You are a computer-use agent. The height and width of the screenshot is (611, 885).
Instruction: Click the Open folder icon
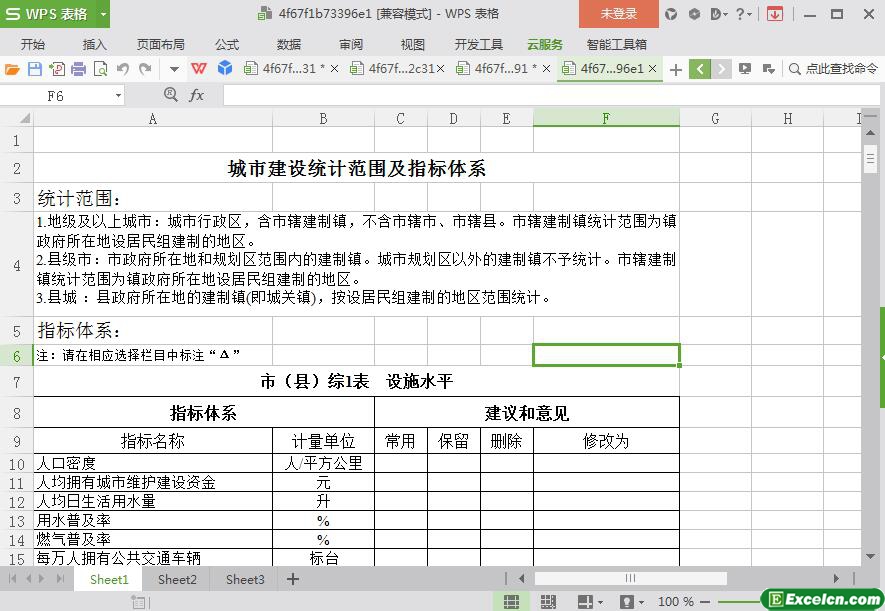[12, 69]
